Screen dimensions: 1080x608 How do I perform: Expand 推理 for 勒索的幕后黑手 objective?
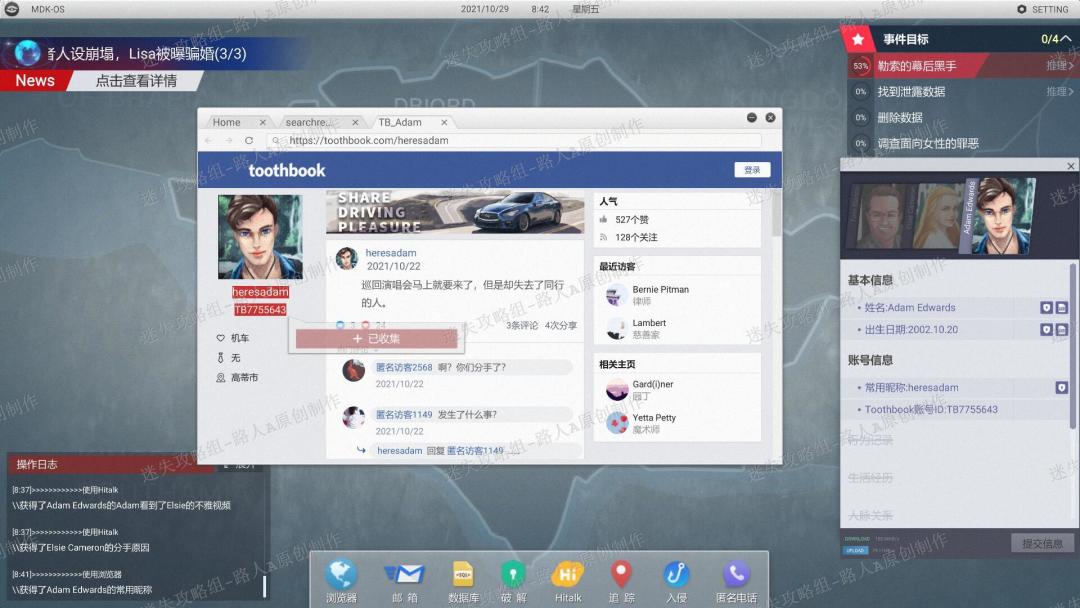(1059, 66)
